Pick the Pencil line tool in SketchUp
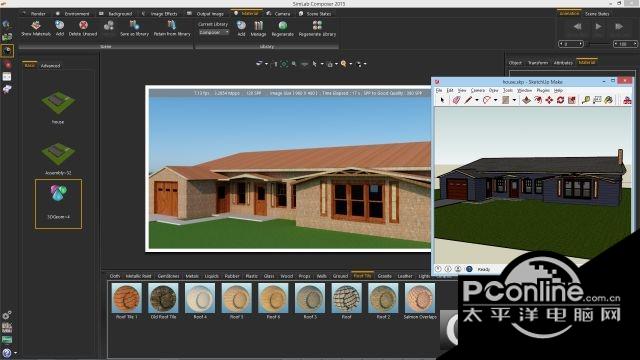This screenshot has width=640, height=360. tap(468, 100)
